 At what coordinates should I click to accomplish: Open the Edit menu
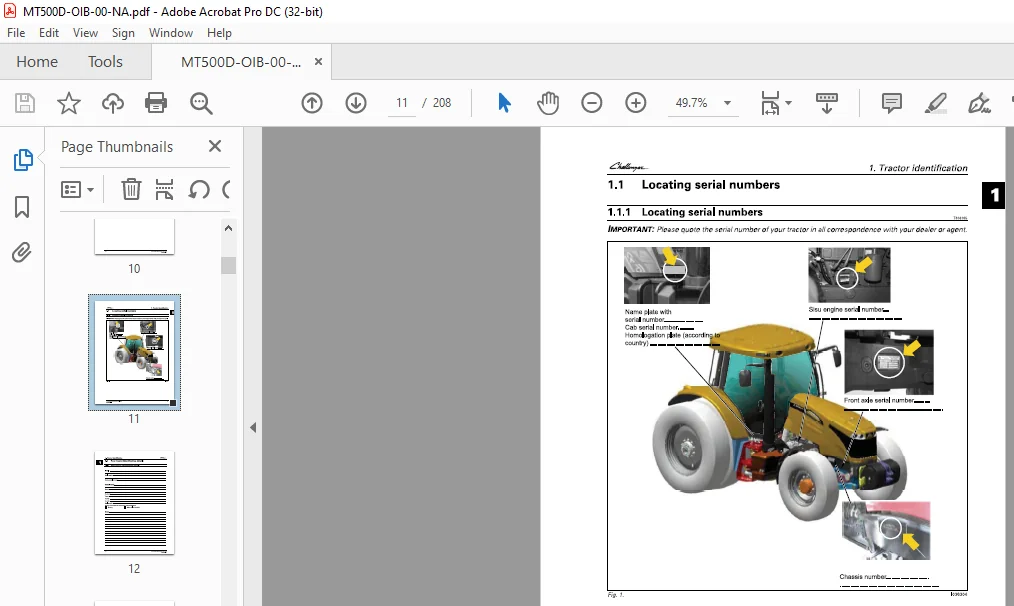click(x=49, y=33)
